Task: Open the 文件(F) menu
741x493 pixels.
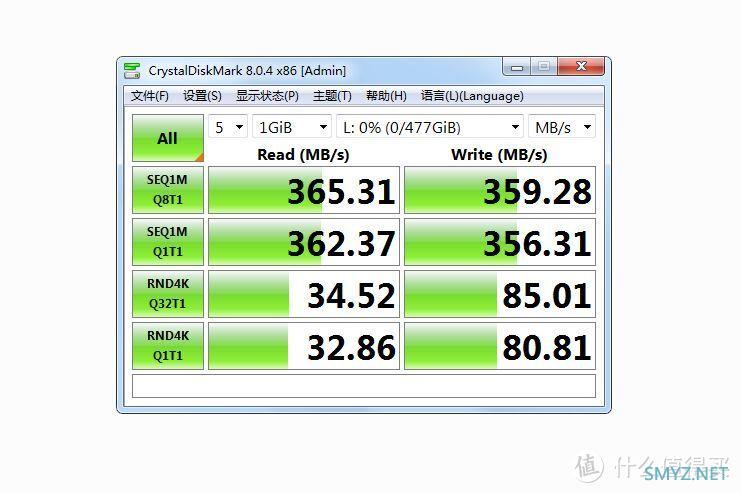Action: [x=149, y=96]
